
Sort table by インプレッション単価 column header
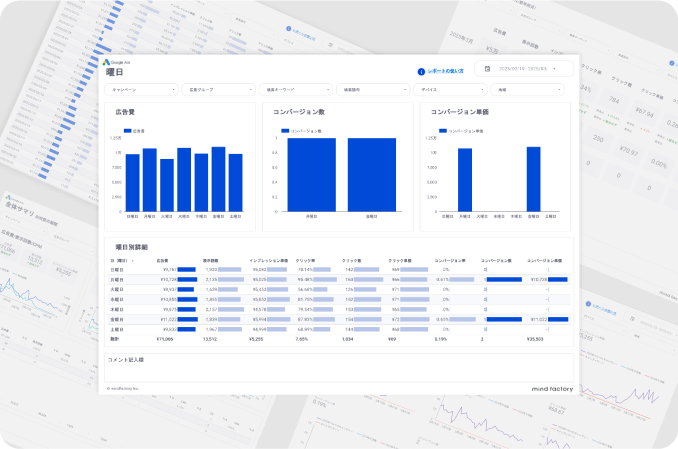pyautogui.click(x=269, y=261)
